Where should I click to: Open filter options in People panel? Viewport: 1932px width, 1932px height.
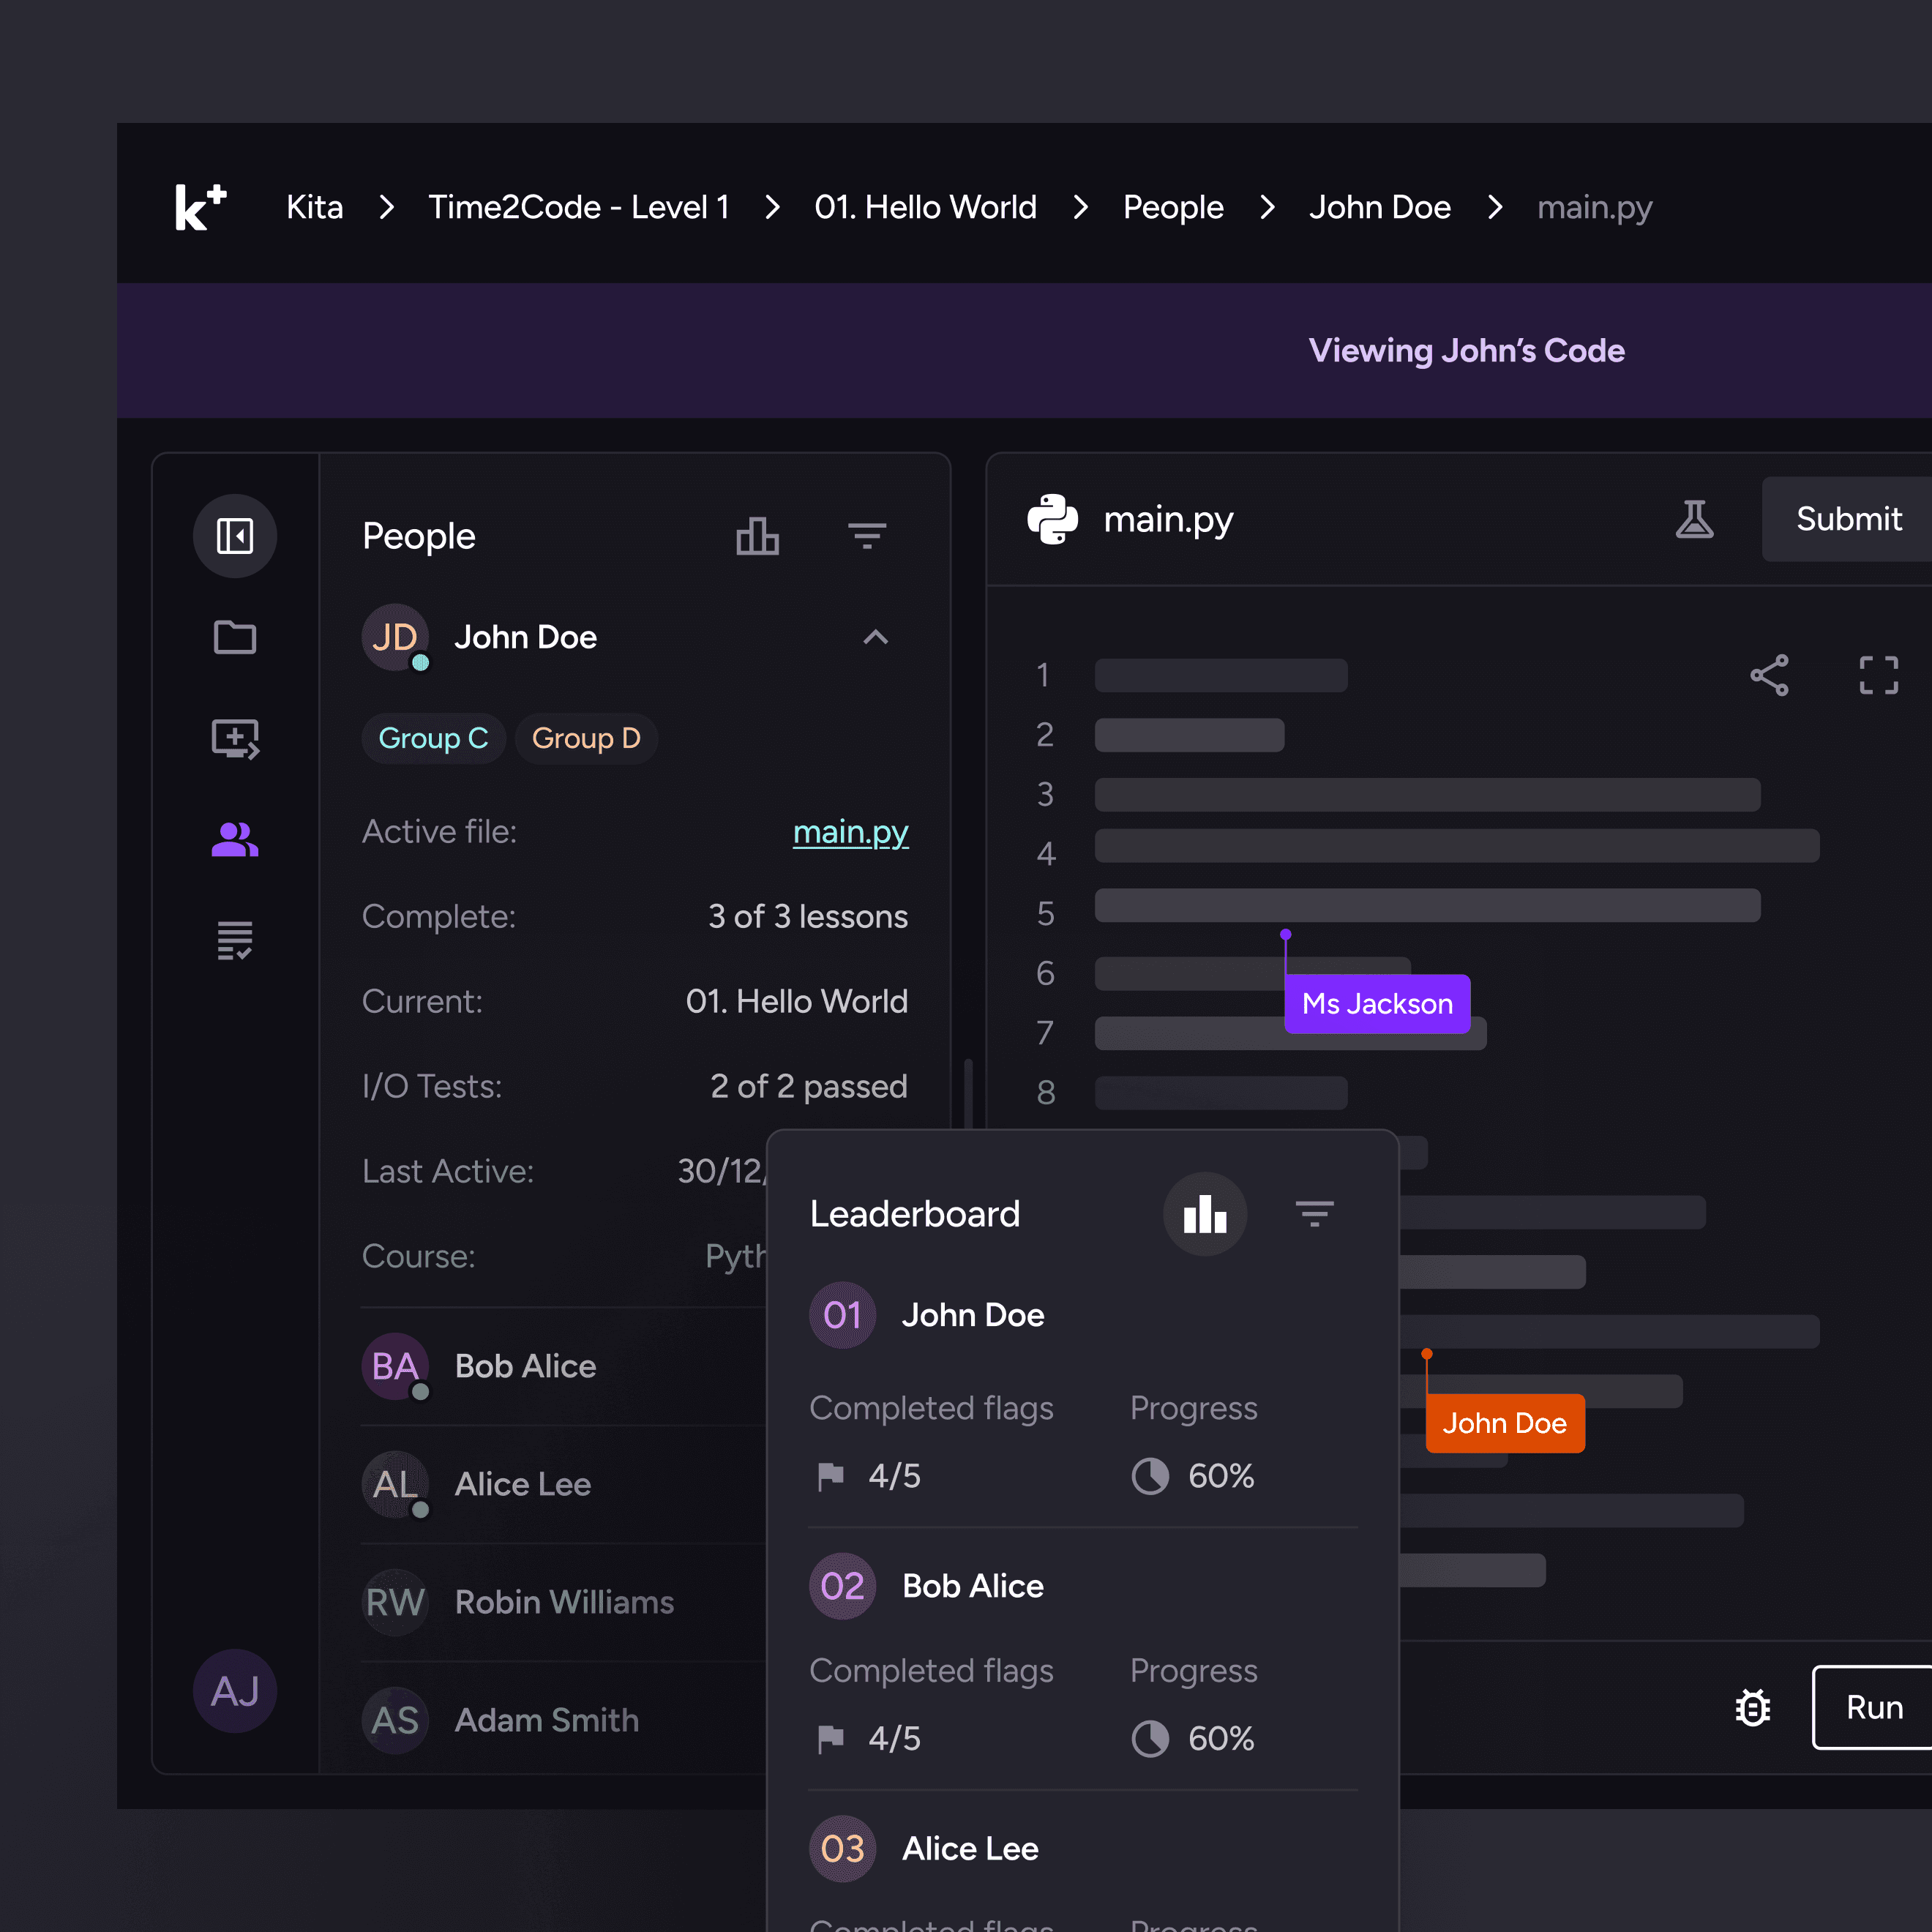pos(866,536)
